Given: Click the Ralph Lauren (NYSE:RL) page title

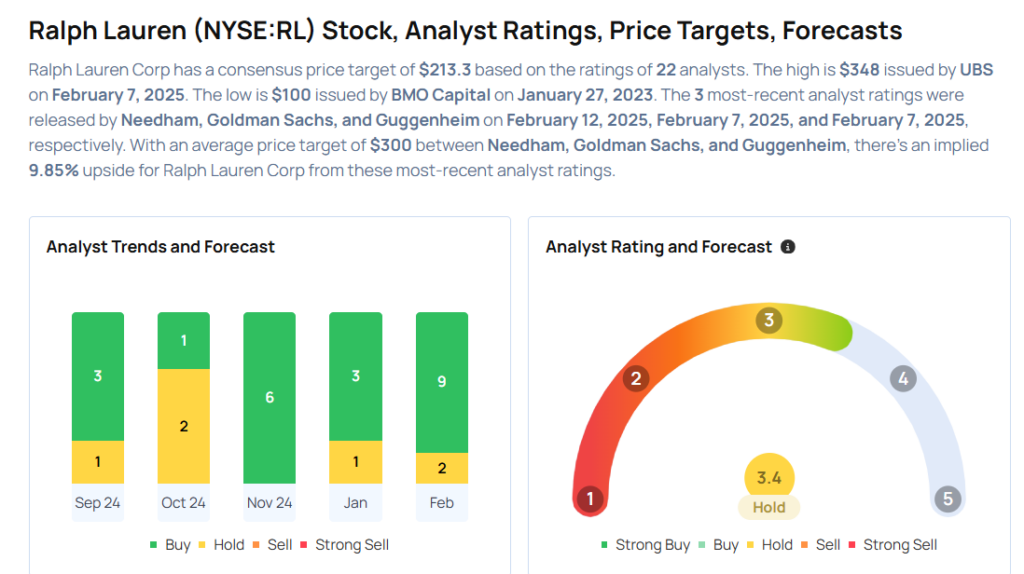Looking at the screenshot, I should pos(465,30).
